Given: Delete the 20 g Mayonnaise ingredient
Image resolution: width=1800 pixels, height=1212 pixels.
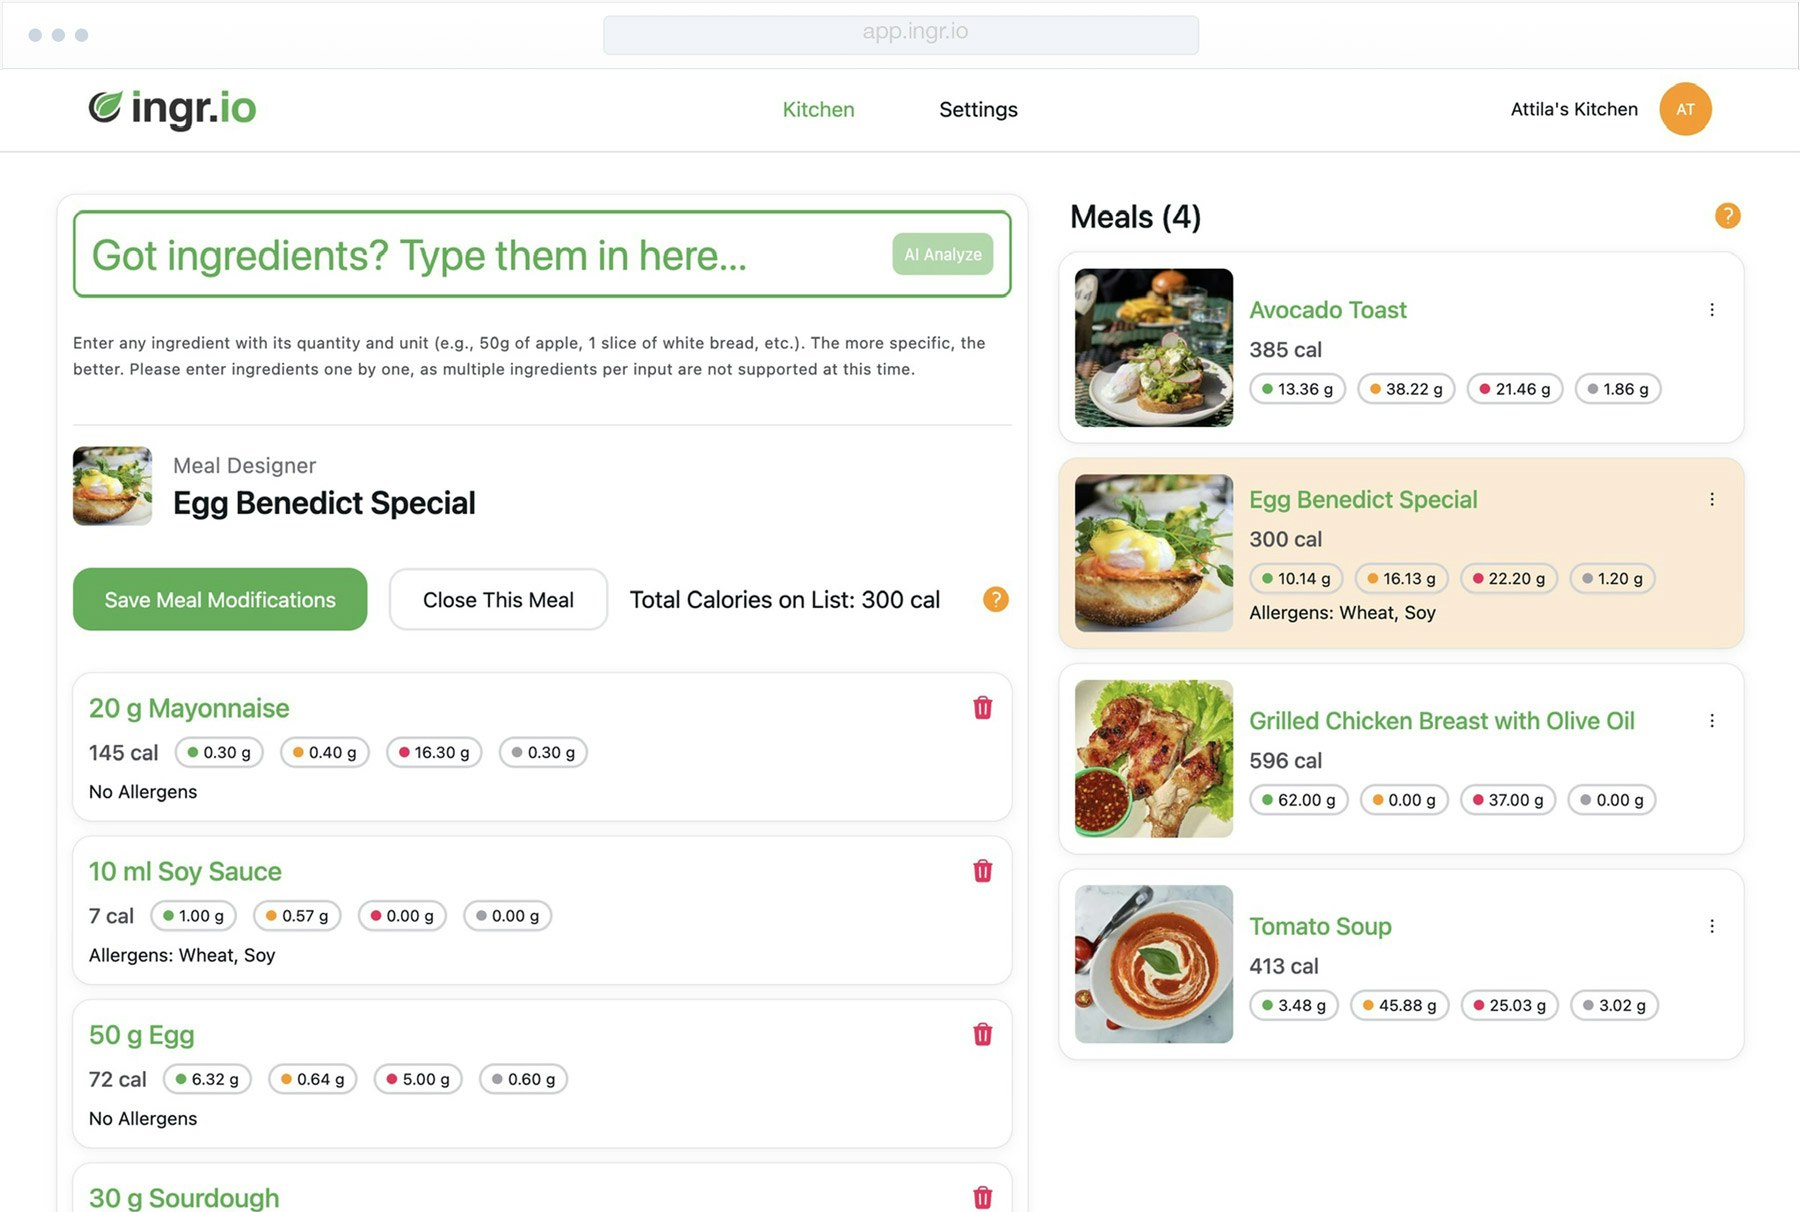Looking at the screenshot, I should point(982,708).
